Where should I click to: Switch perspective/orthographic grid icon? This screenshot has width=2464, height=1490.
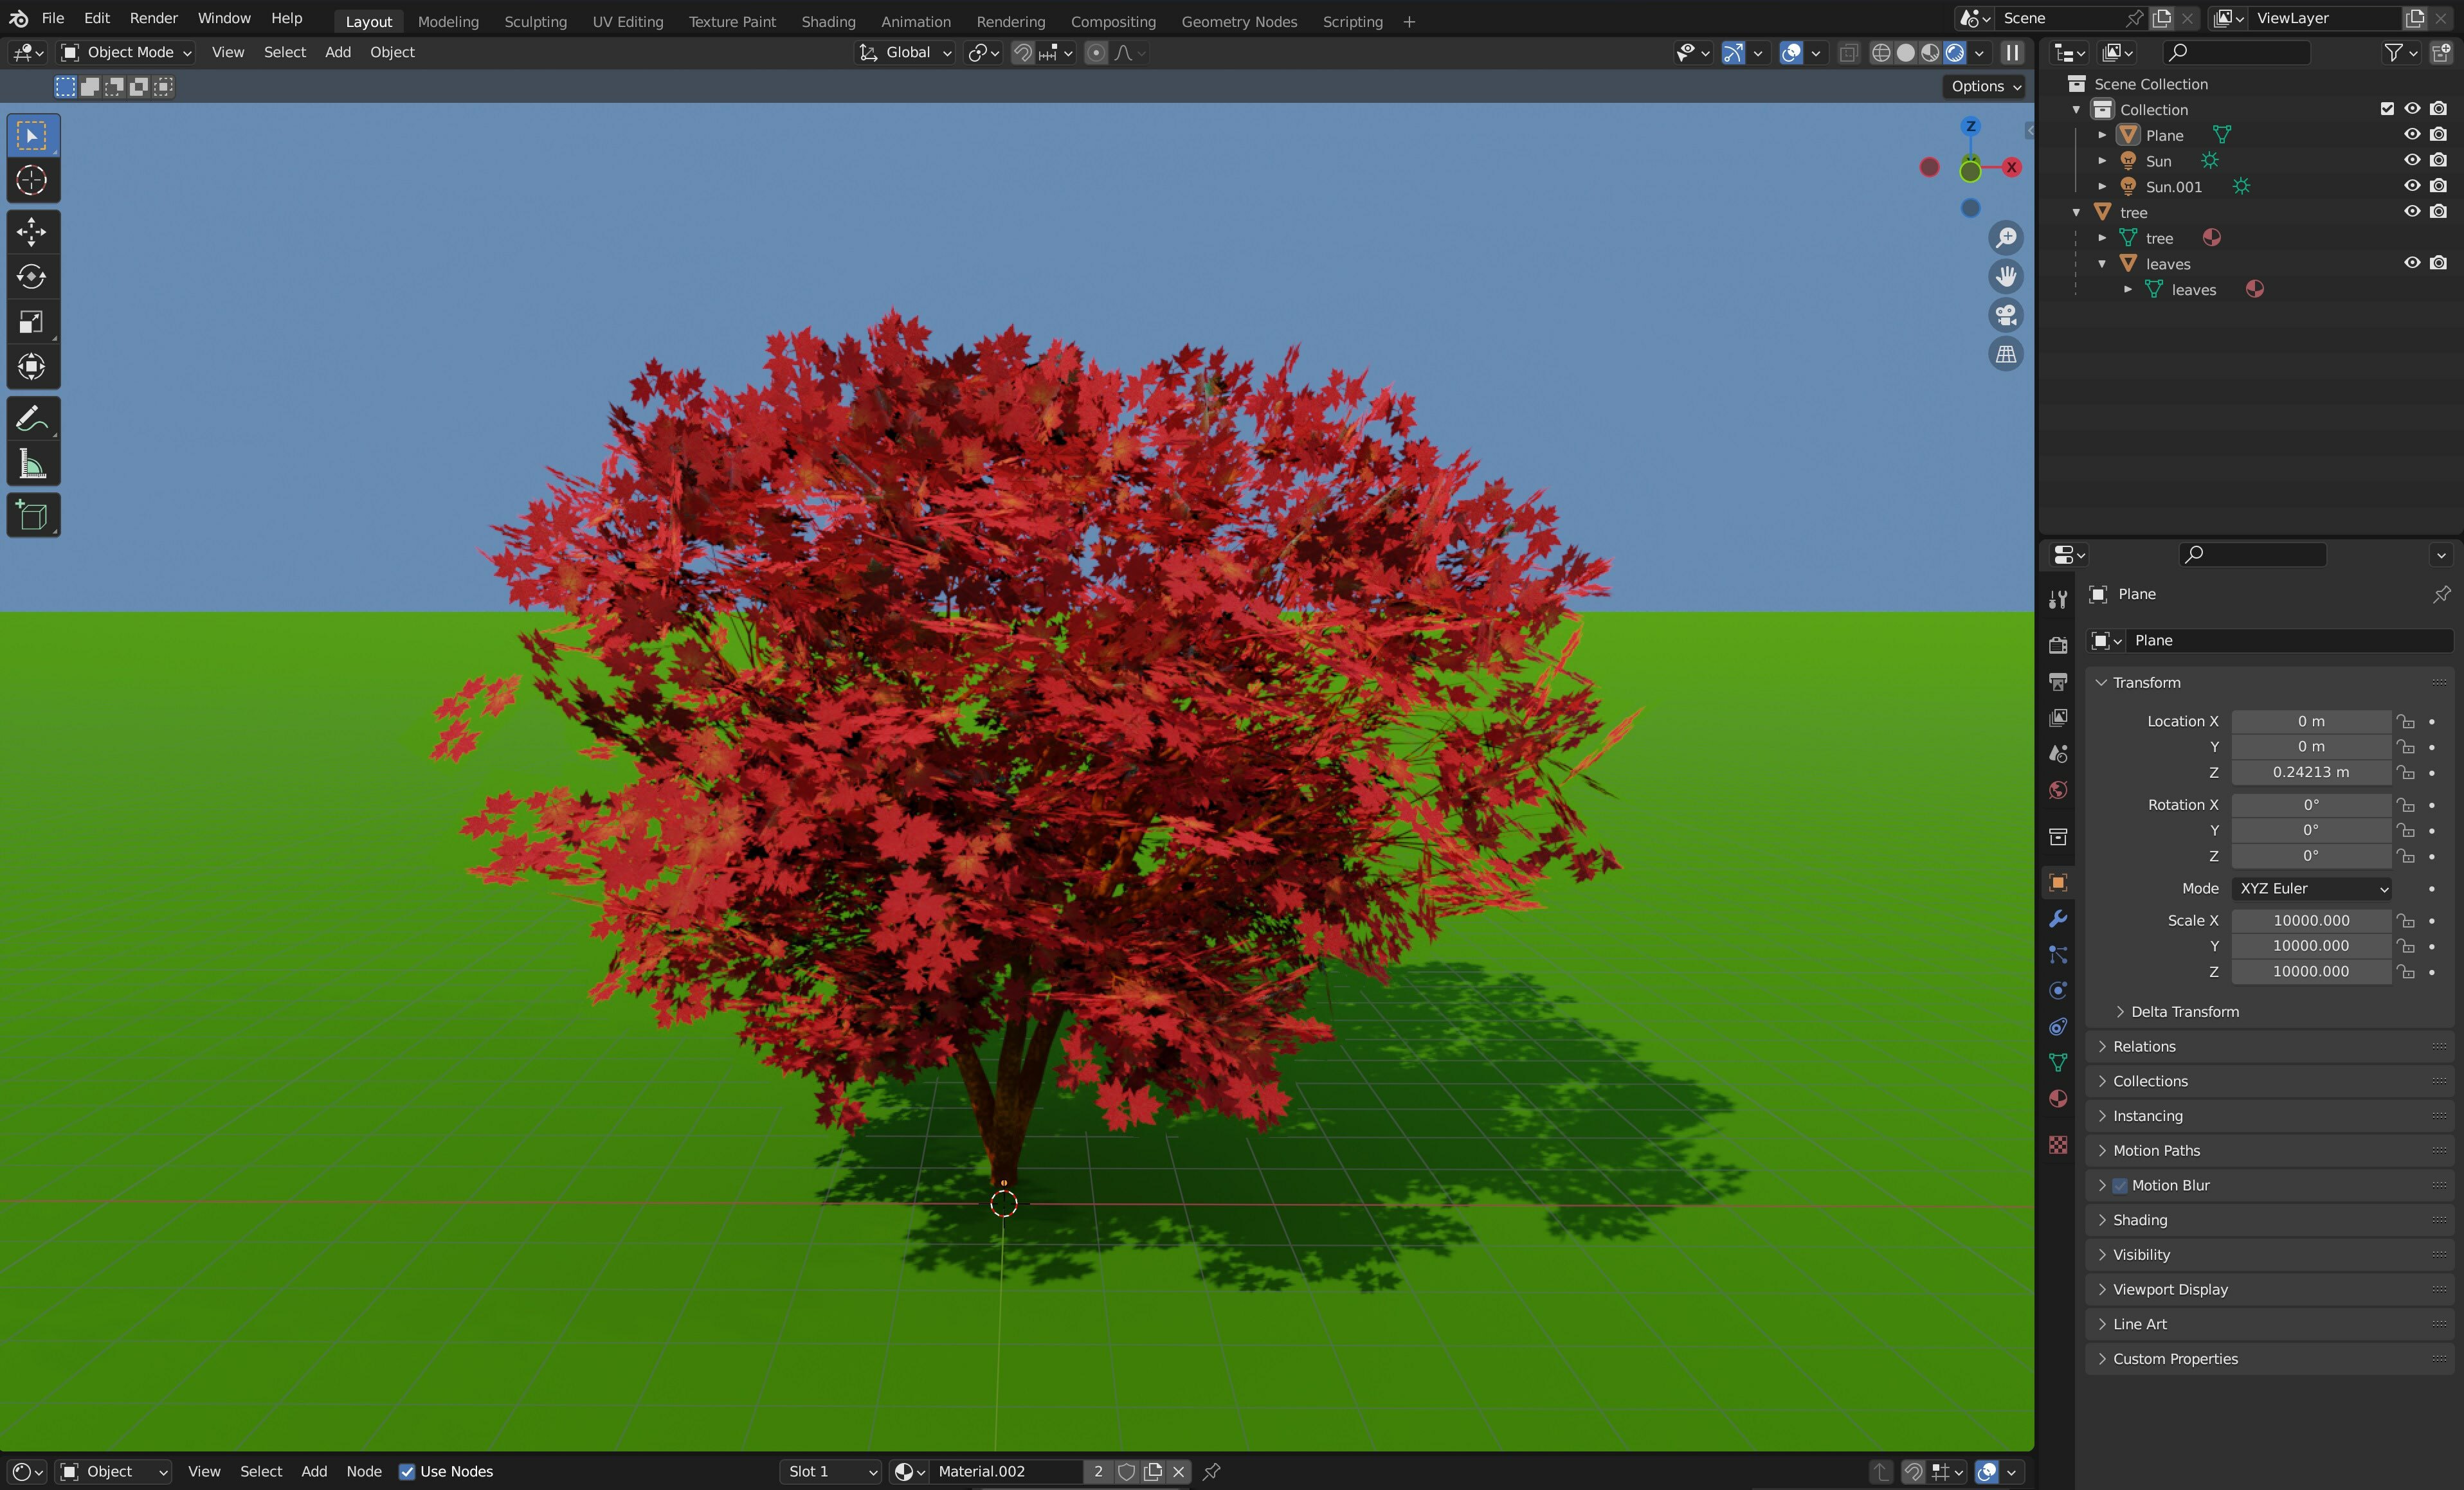tap(2006, 354)
